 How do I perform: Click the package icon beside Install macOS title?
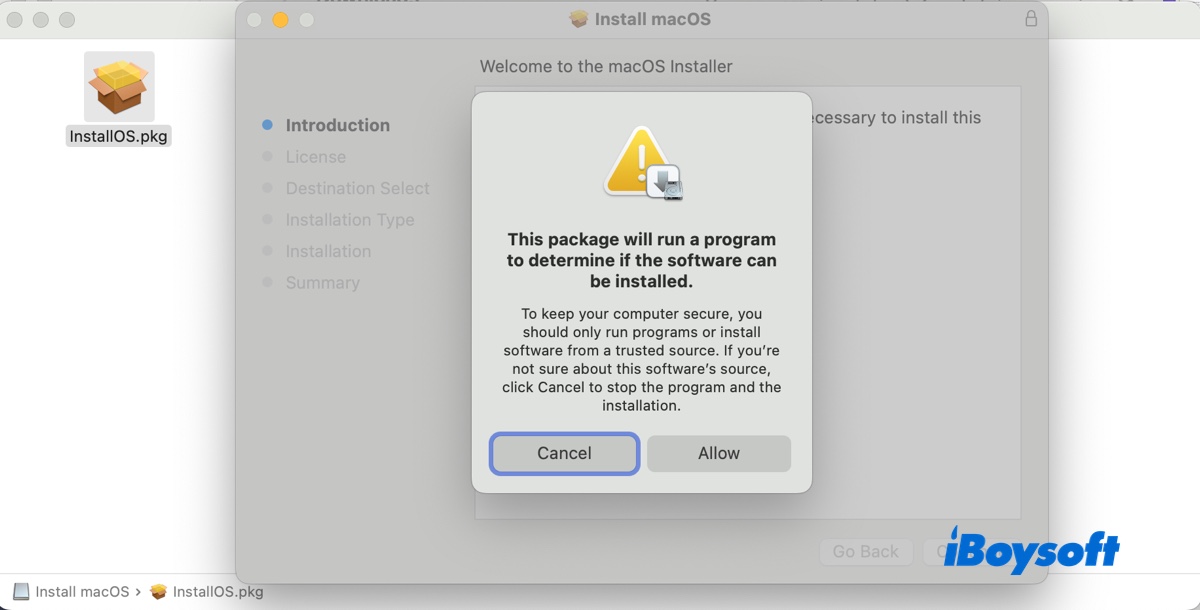(579, 19)
